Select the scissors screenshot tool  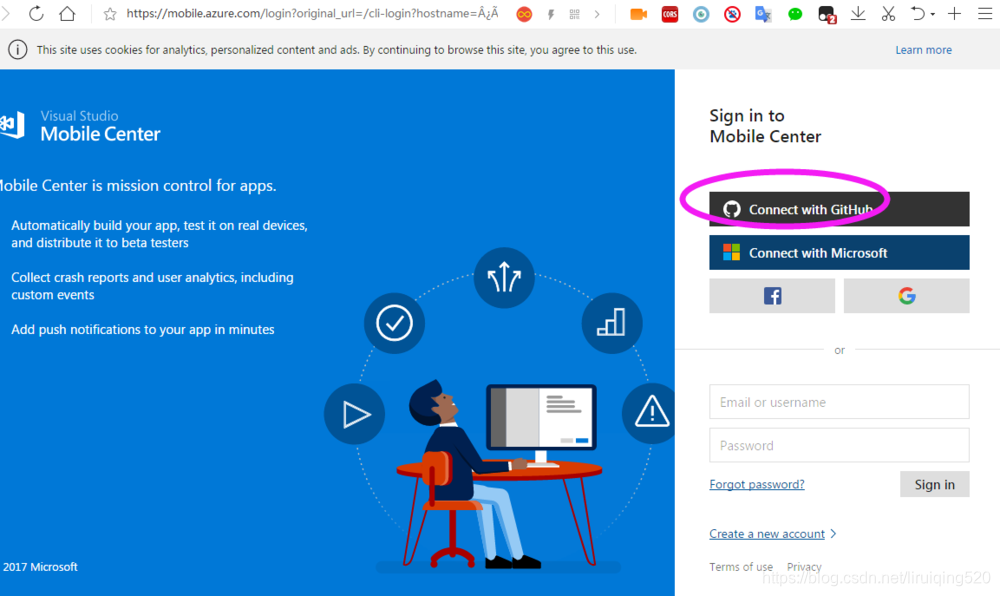888,13
